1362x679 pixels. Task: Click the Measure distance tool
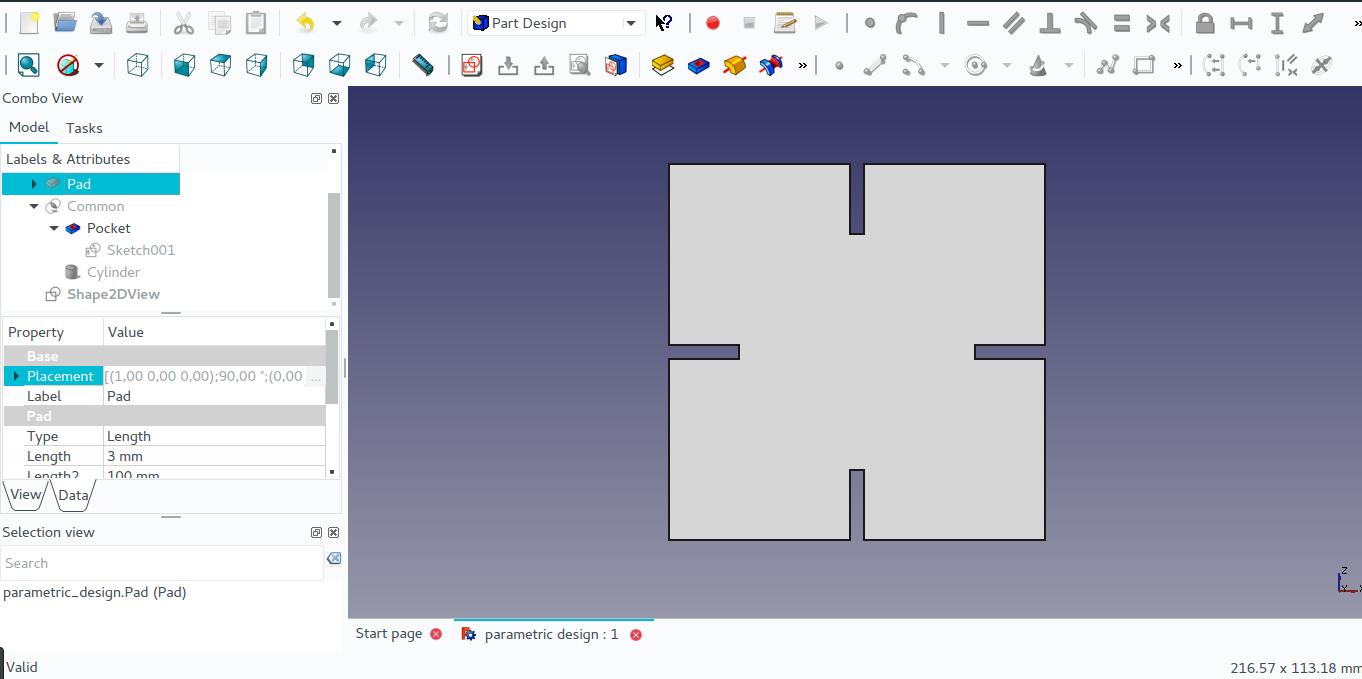tap(422, 64)
